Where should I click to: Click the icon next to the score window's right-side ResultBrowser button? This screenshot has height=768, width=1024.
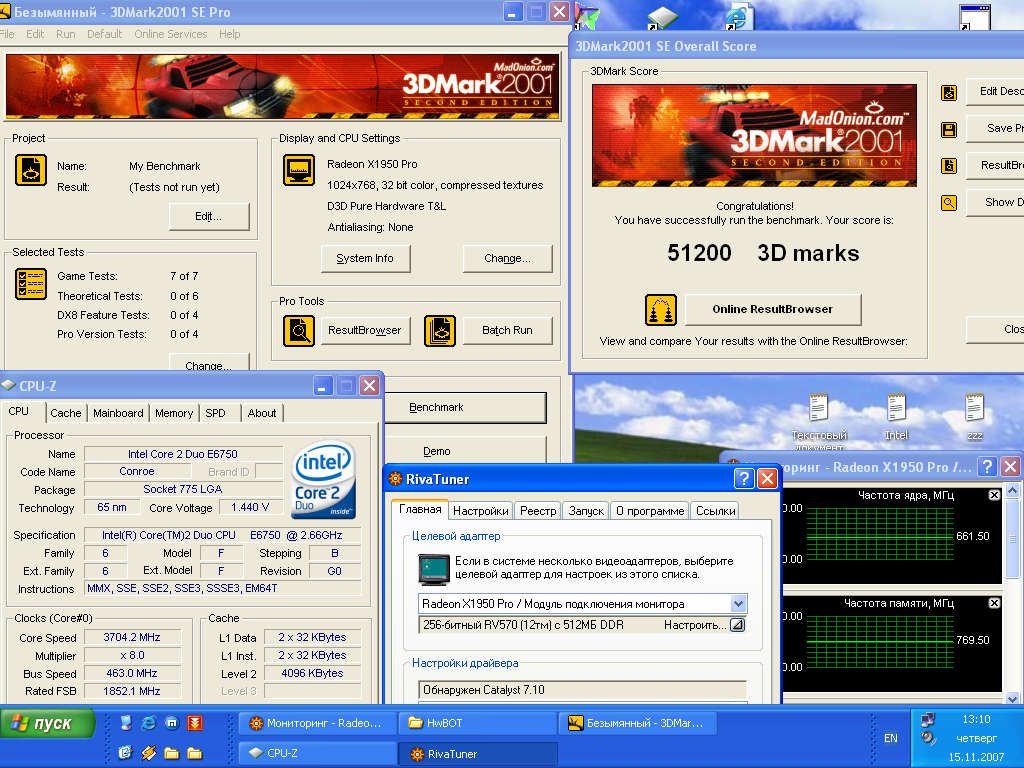(x=949, y=166)
